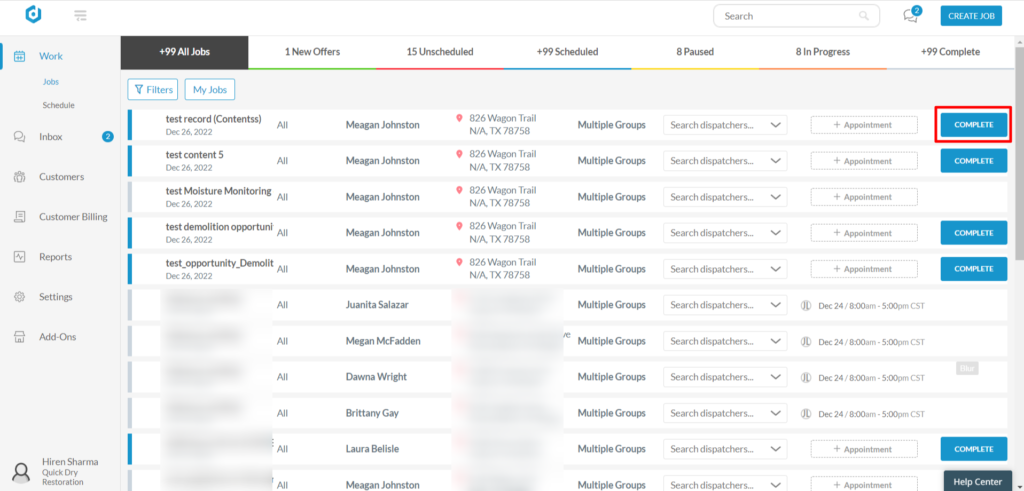The height and width of the screenshot is (491, 1024).
Task: Open the Filters button
Action: (153, 90)
